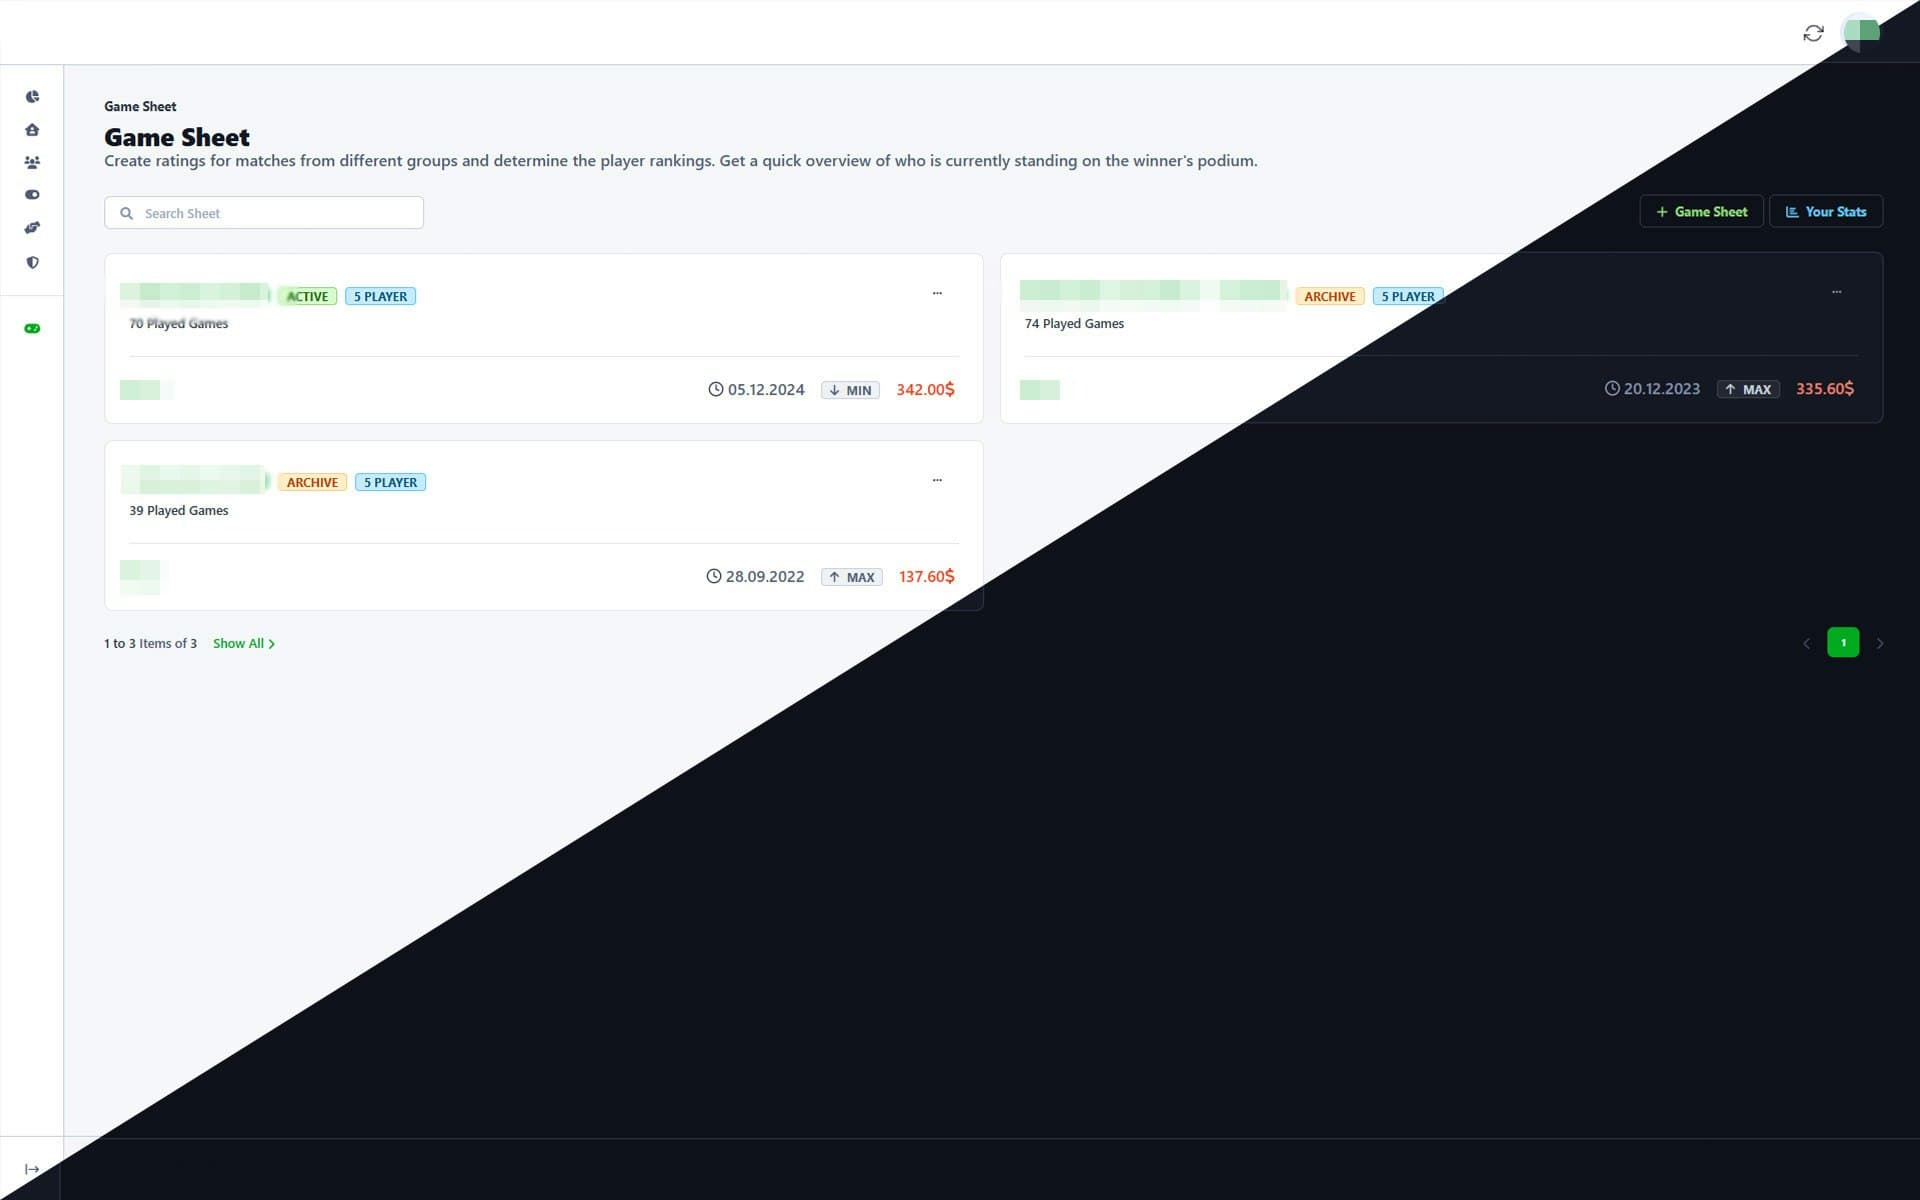
Task: Click the logout arrow at the sidebar bottom
Action: pyautogui.click(x=32, y=1167)
